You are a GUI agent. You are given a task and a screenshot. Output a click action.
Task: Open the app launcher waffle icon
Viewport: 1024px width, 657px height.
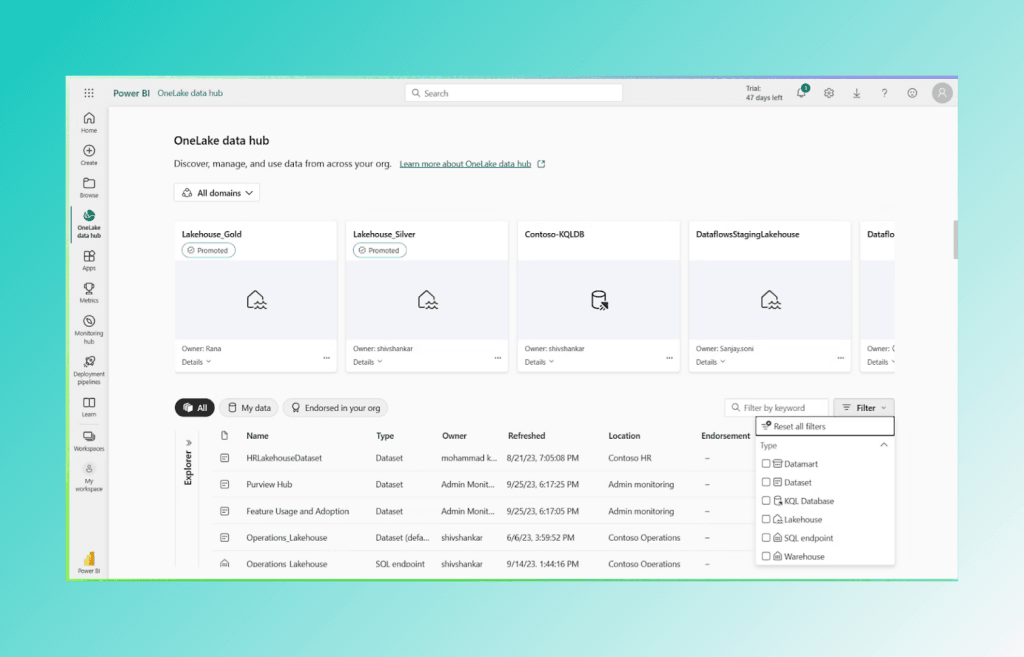89,93
